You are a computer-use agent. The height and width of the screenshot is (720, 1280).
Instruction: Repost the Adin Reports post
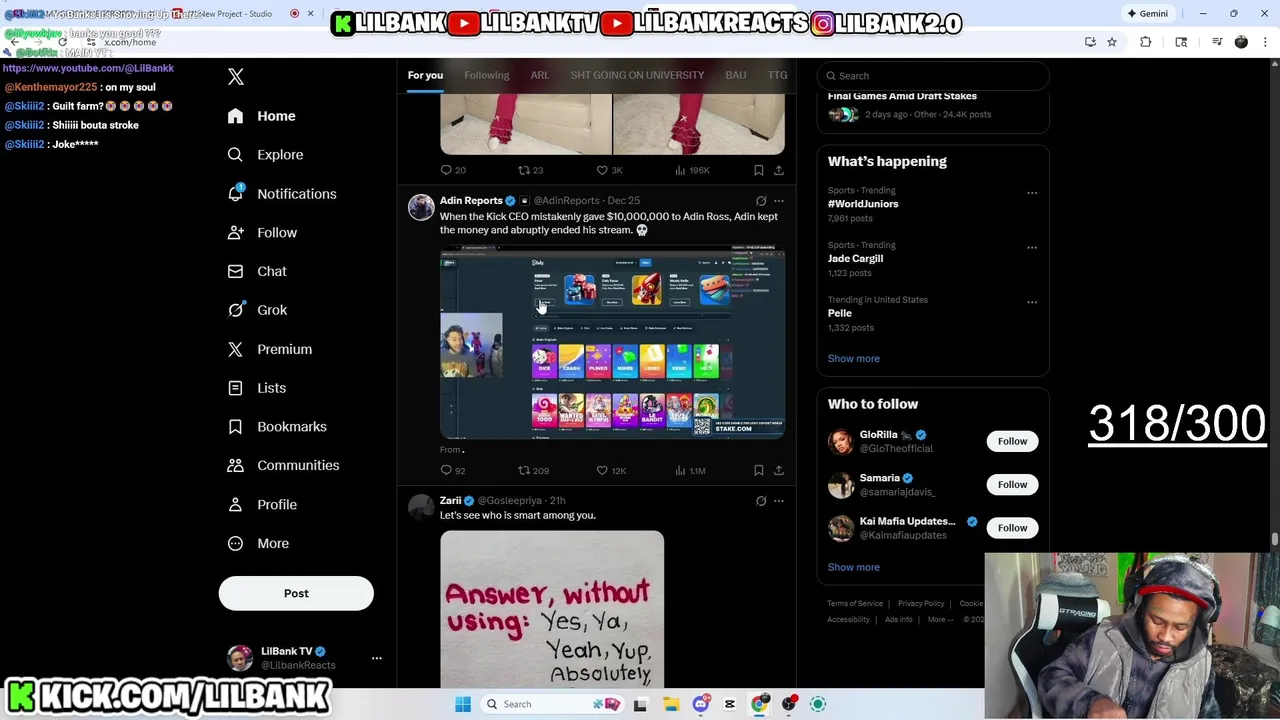click(x=523, y=470)
